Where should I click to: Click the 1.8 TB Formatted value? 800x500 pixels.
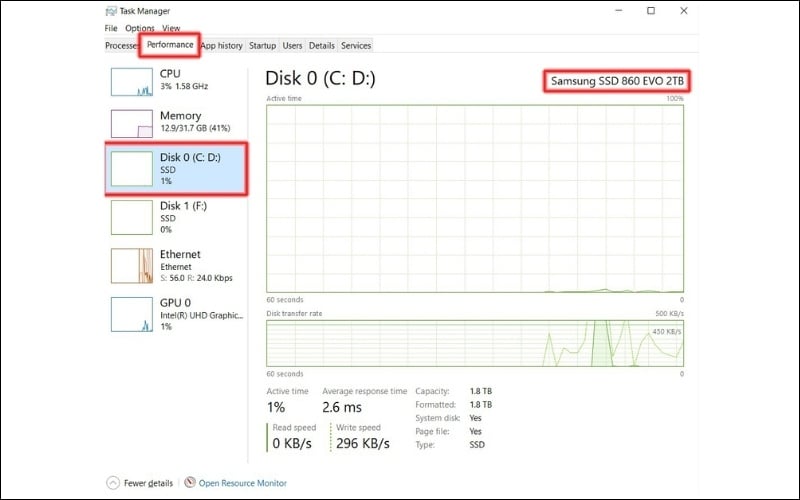481,405
